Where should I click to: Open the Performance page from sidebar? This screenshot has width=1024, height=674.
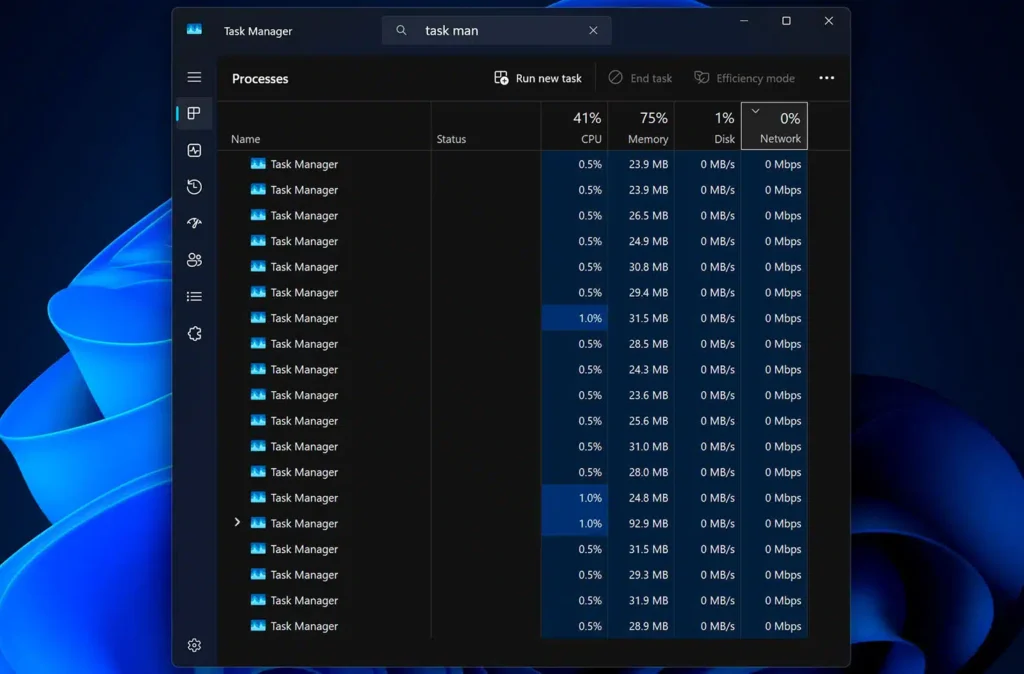[194, 150]
